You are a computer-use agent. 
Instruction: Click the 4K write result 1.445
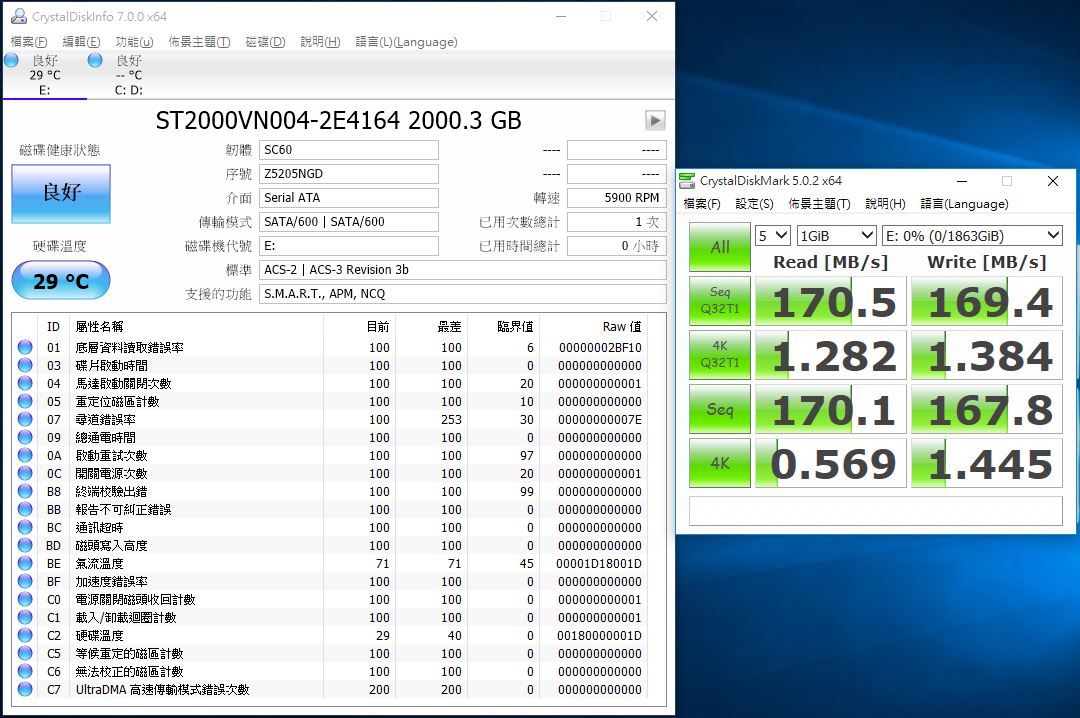click(987, 464)
